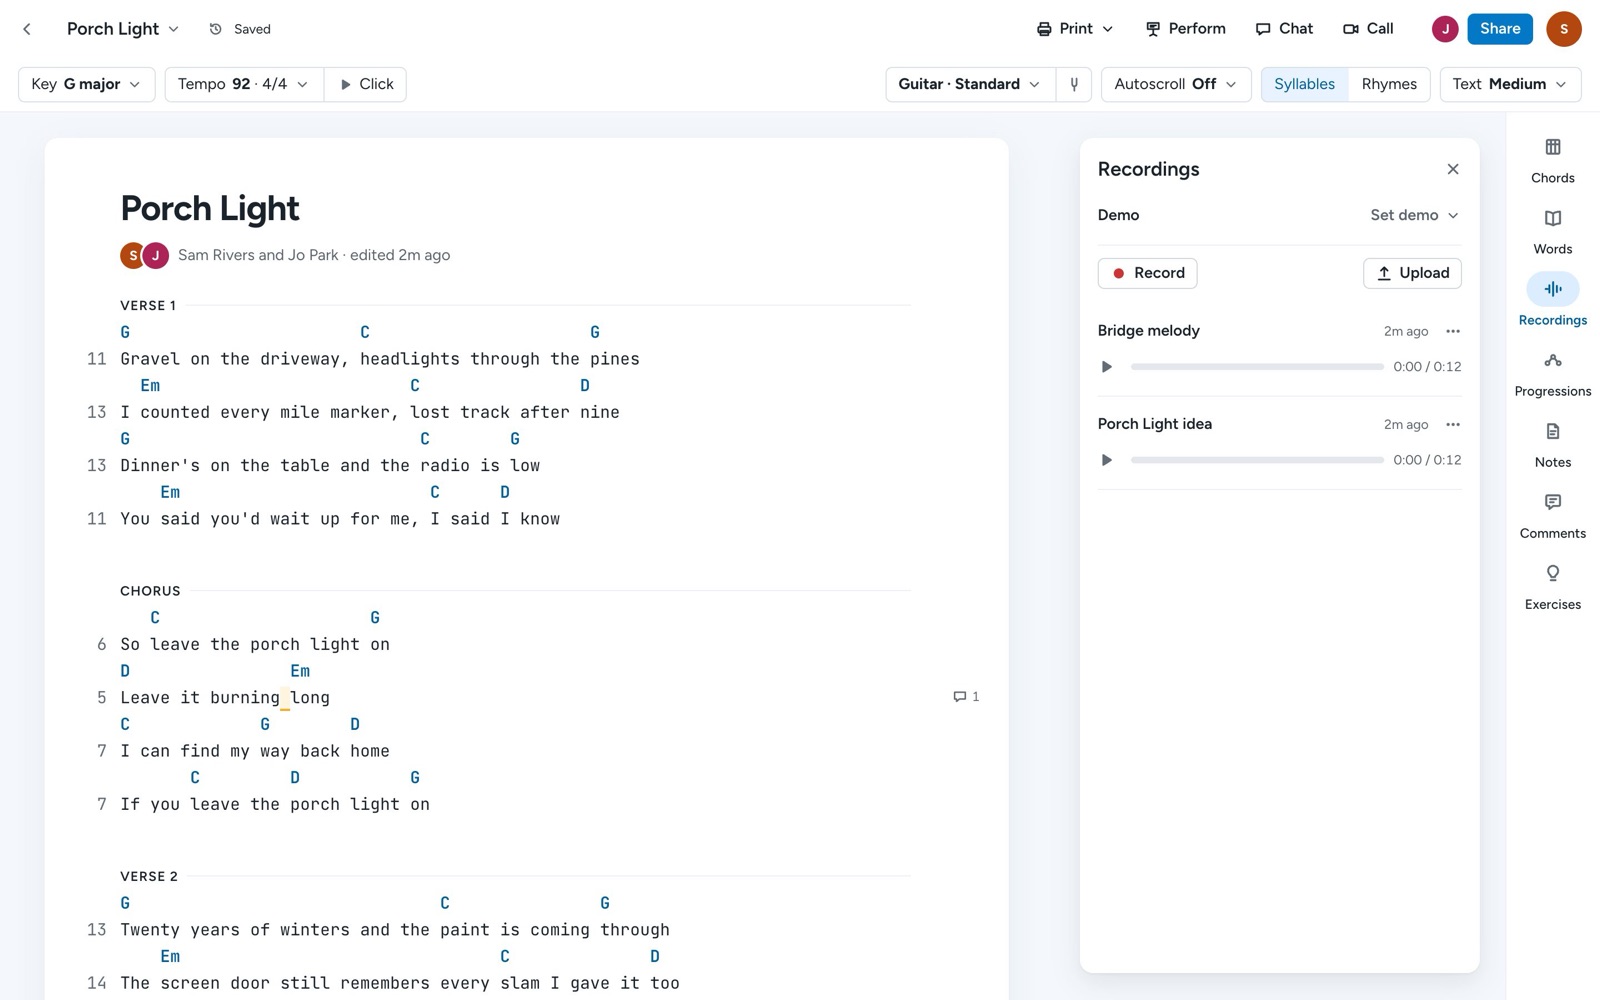Upload a recording
Viewport: 1600px width, 1000px height.
(1412, 273)
